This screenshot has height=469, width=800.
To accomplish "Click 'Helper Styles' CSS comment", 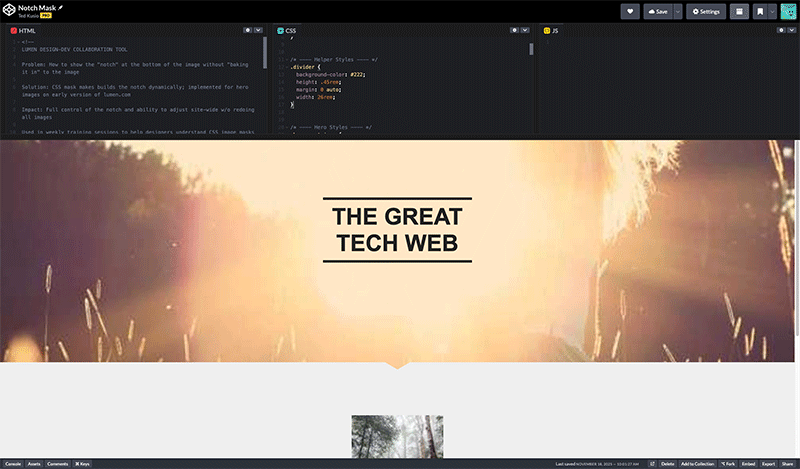I will click(x=334, y=60).
